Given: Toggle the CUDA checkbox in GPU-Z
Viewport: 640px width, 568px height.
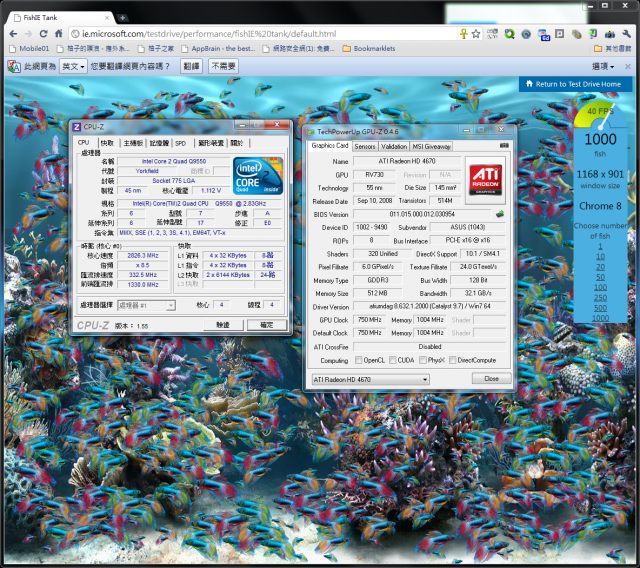Looking at the screenshot, I should (392, 360).
